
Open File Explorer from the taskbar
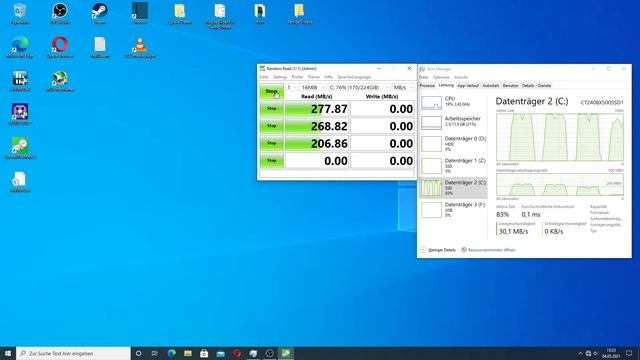pos(188,353)
